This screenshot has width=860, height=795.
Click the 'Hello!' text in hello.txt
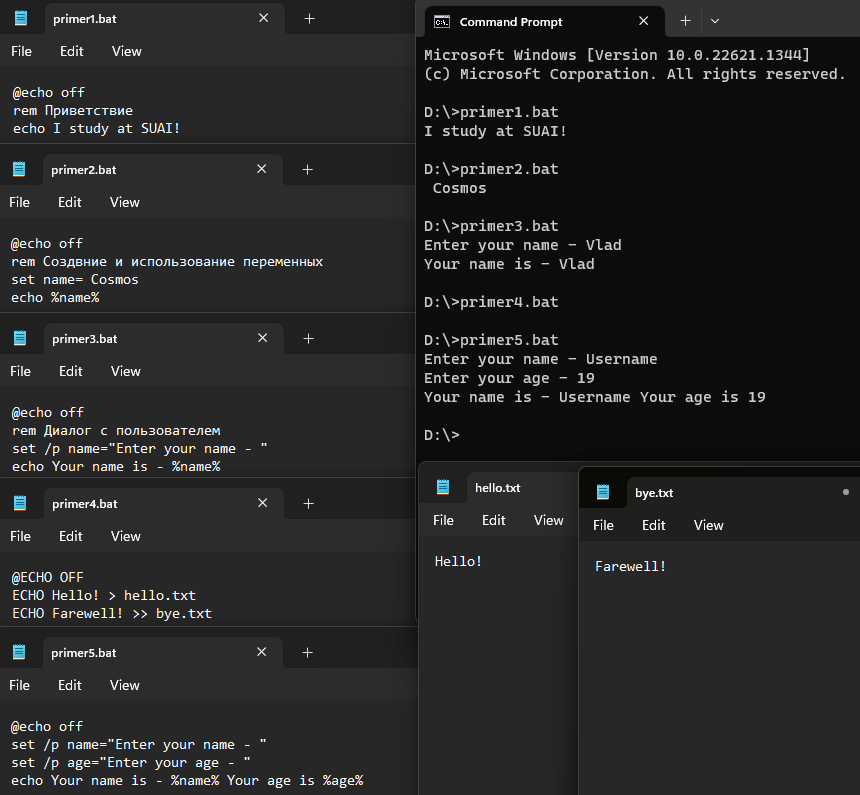[x=458, y=561]
